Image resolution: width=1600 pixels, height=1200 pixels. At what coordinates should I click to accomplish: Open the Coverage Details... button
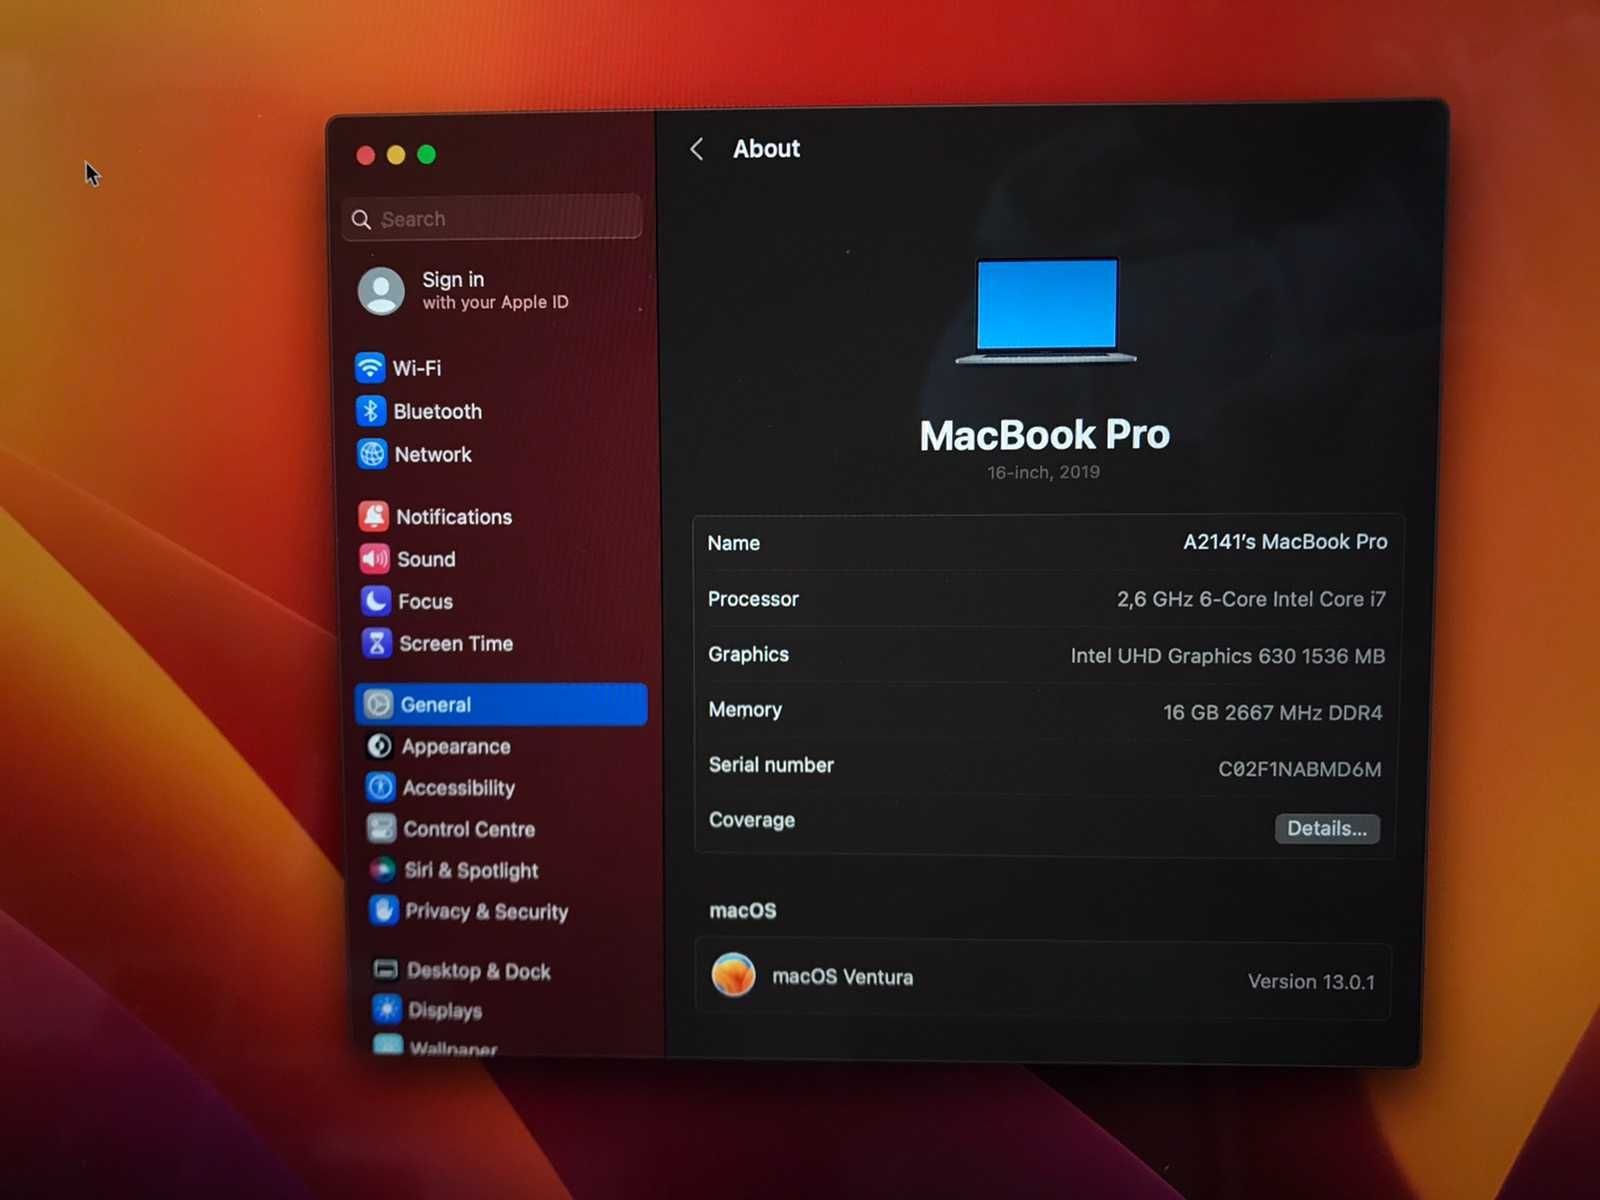coord(1327,828)
